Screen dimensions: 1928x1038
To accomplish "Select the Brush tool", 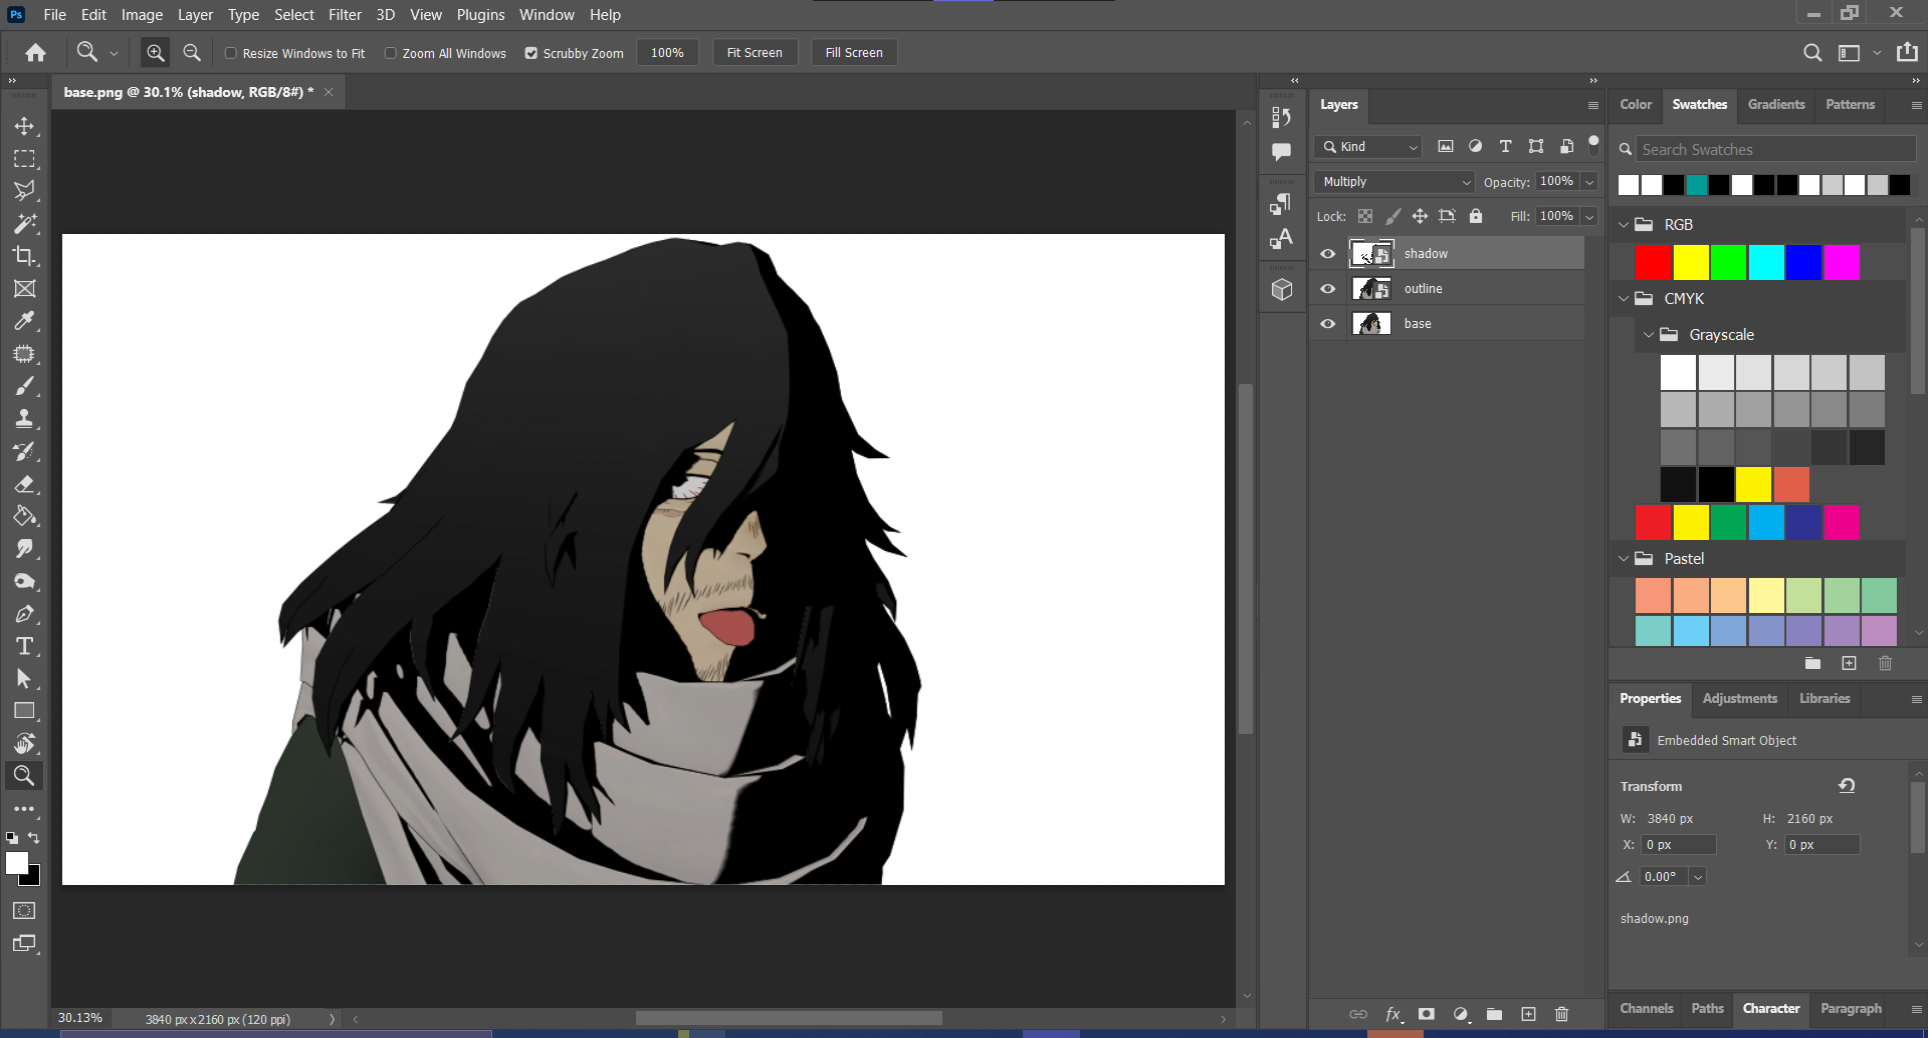I will [x=24, y=386].
